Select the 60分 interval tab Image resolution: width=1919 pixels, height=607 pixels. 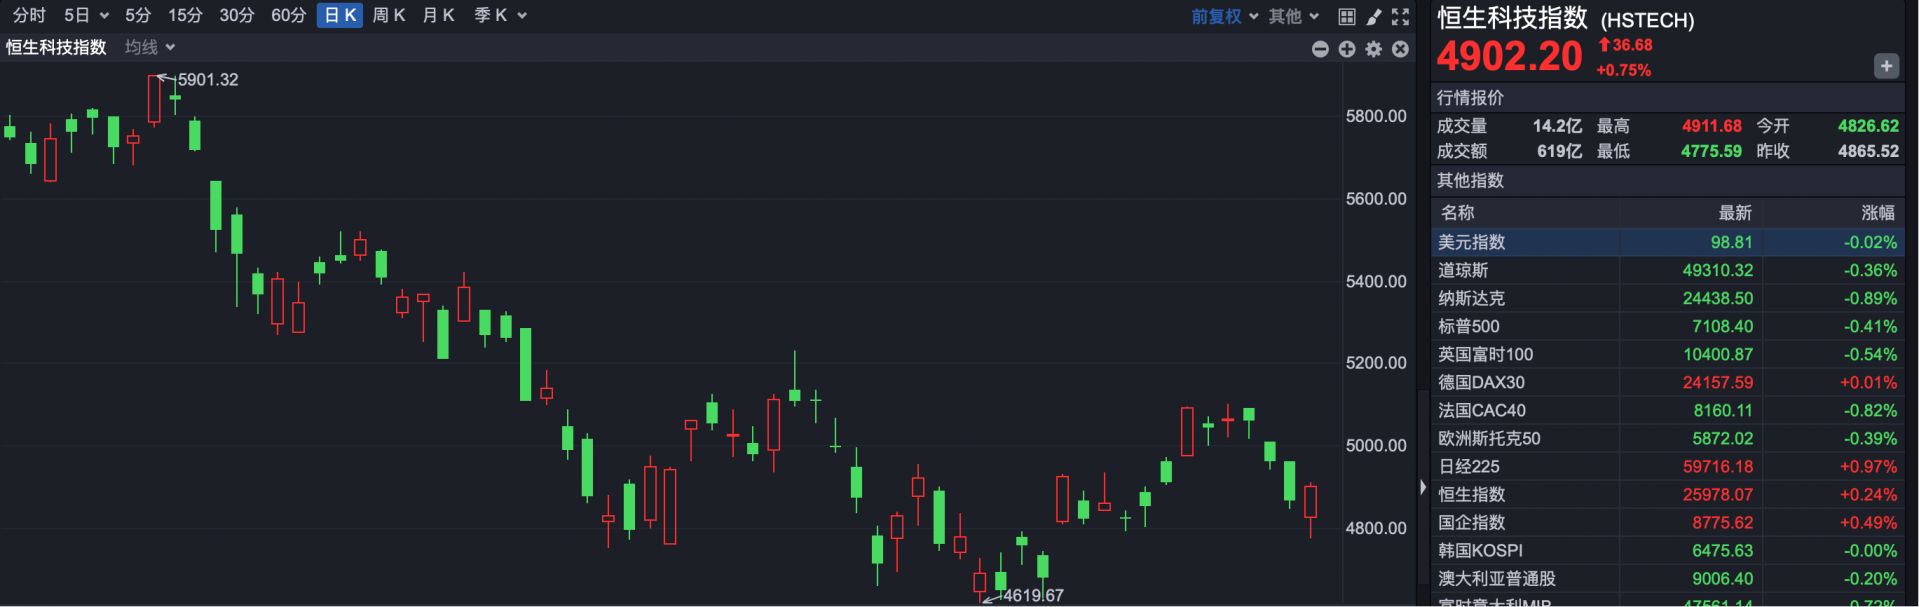click(288, 15)
